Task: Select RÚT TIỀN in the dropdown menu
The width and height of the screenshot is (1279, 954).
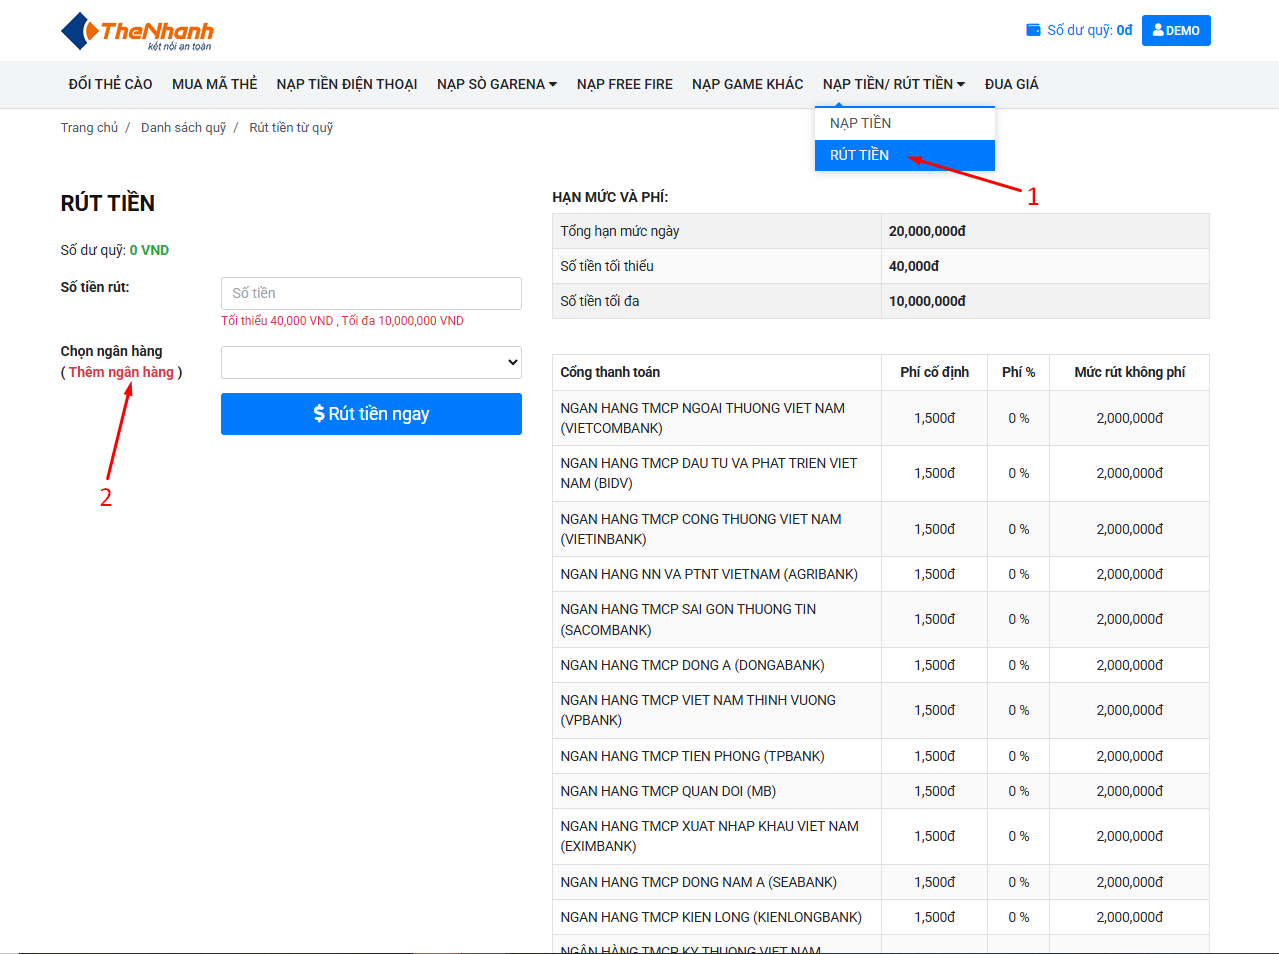Action: (905, 155)
